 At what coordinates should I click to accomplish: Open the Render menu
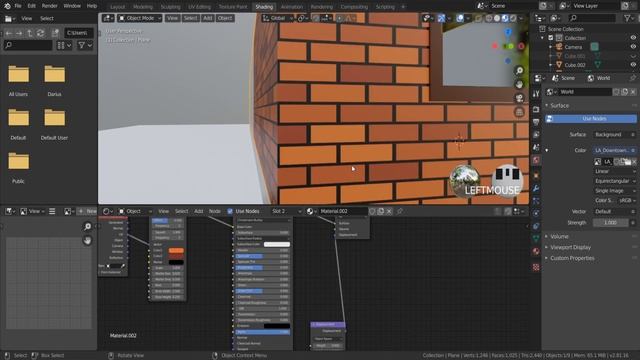point(50,6)
